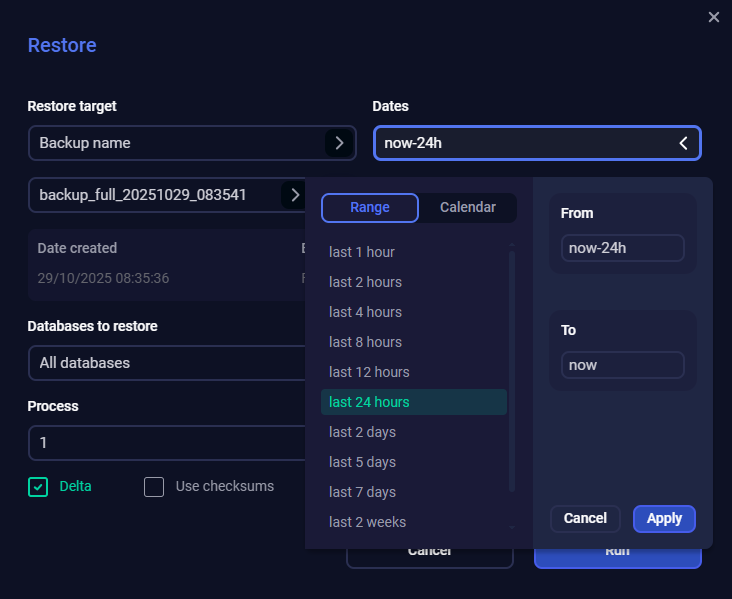
Task: Click the range list scrollbar
Action: click(x=512, y=370)
